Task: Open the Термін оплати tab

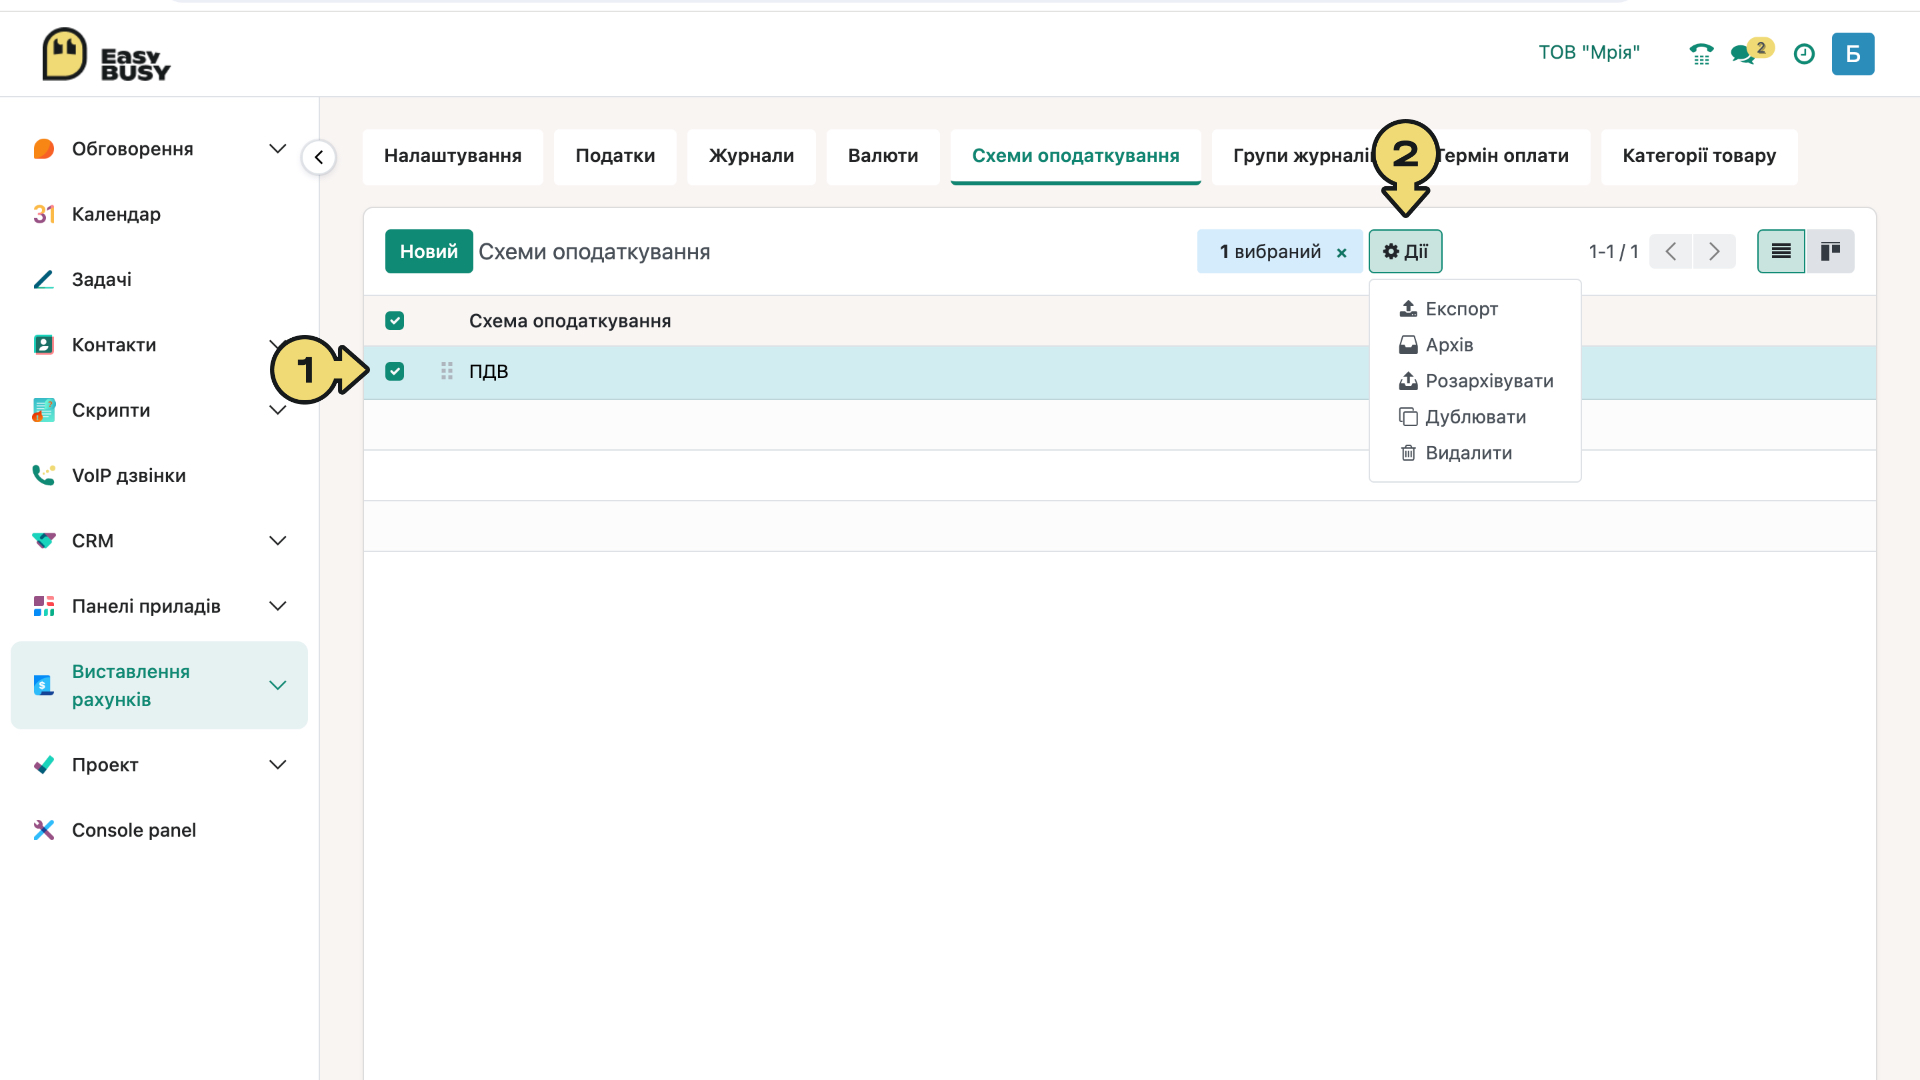Action: (x=1505, y=156)
